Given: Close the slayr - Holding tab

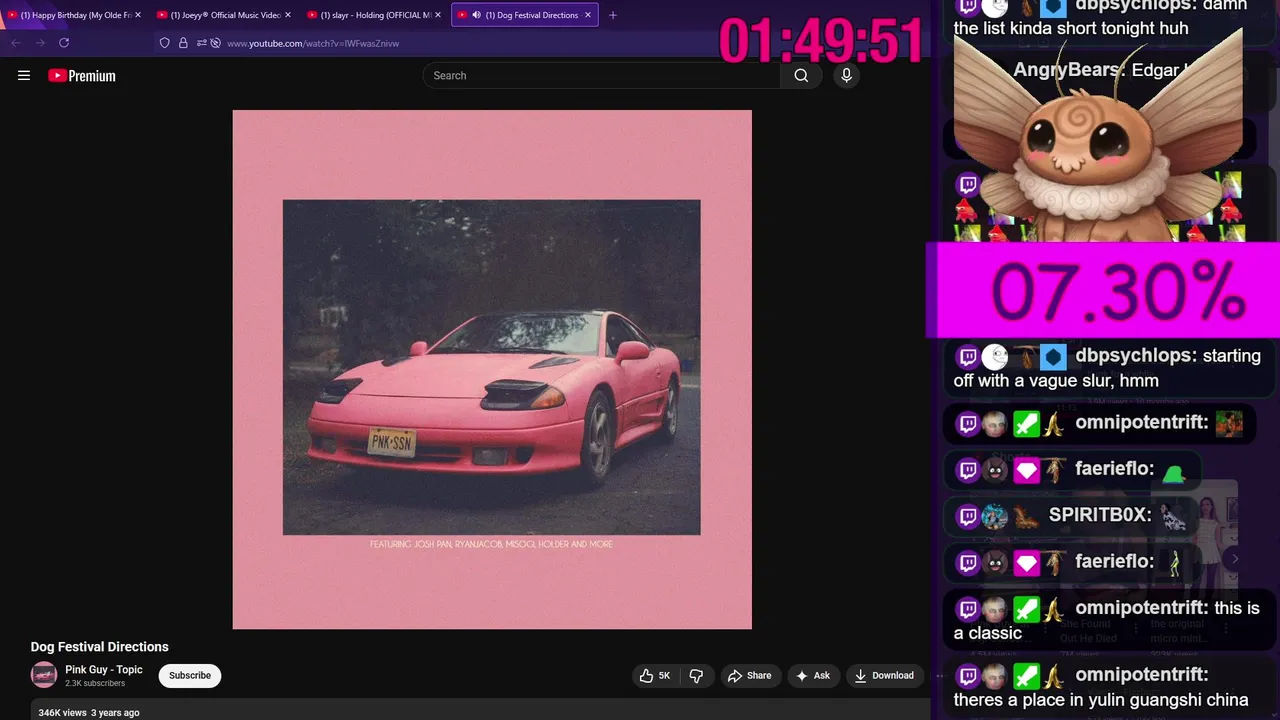Looking at the screenshot, I should pyautogui.click(x=438, y=15).
